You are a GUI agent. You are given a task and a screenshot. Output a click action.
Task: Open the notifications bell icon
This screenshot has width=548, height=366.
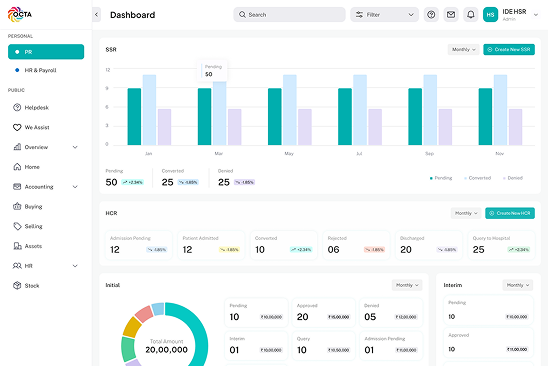471,15
